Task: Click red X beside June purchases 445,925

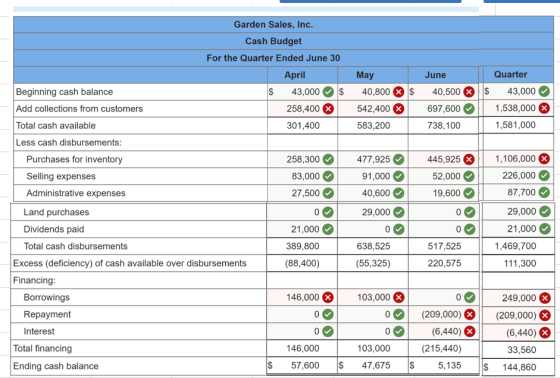Action: (x=469, y=159)
